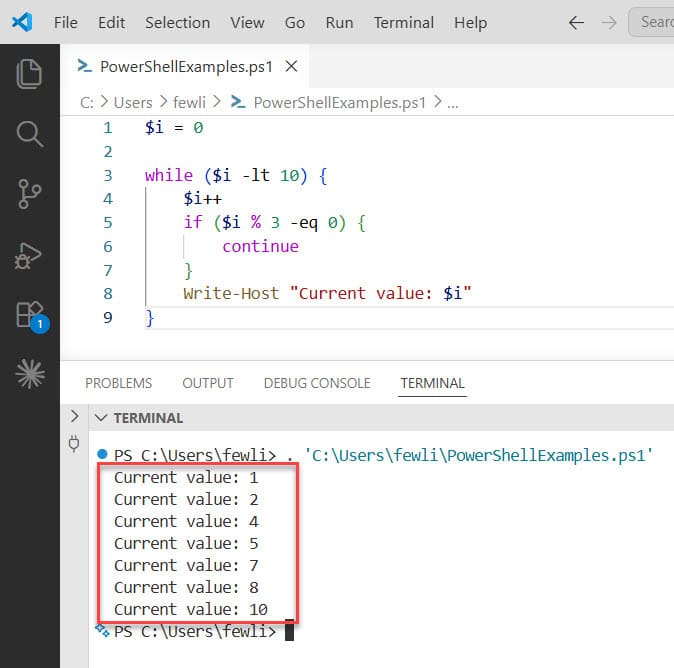Open the Terminal menu
The height and width of the screenshot is (668, 674).
pyautogui.click(x=404, y=22)
